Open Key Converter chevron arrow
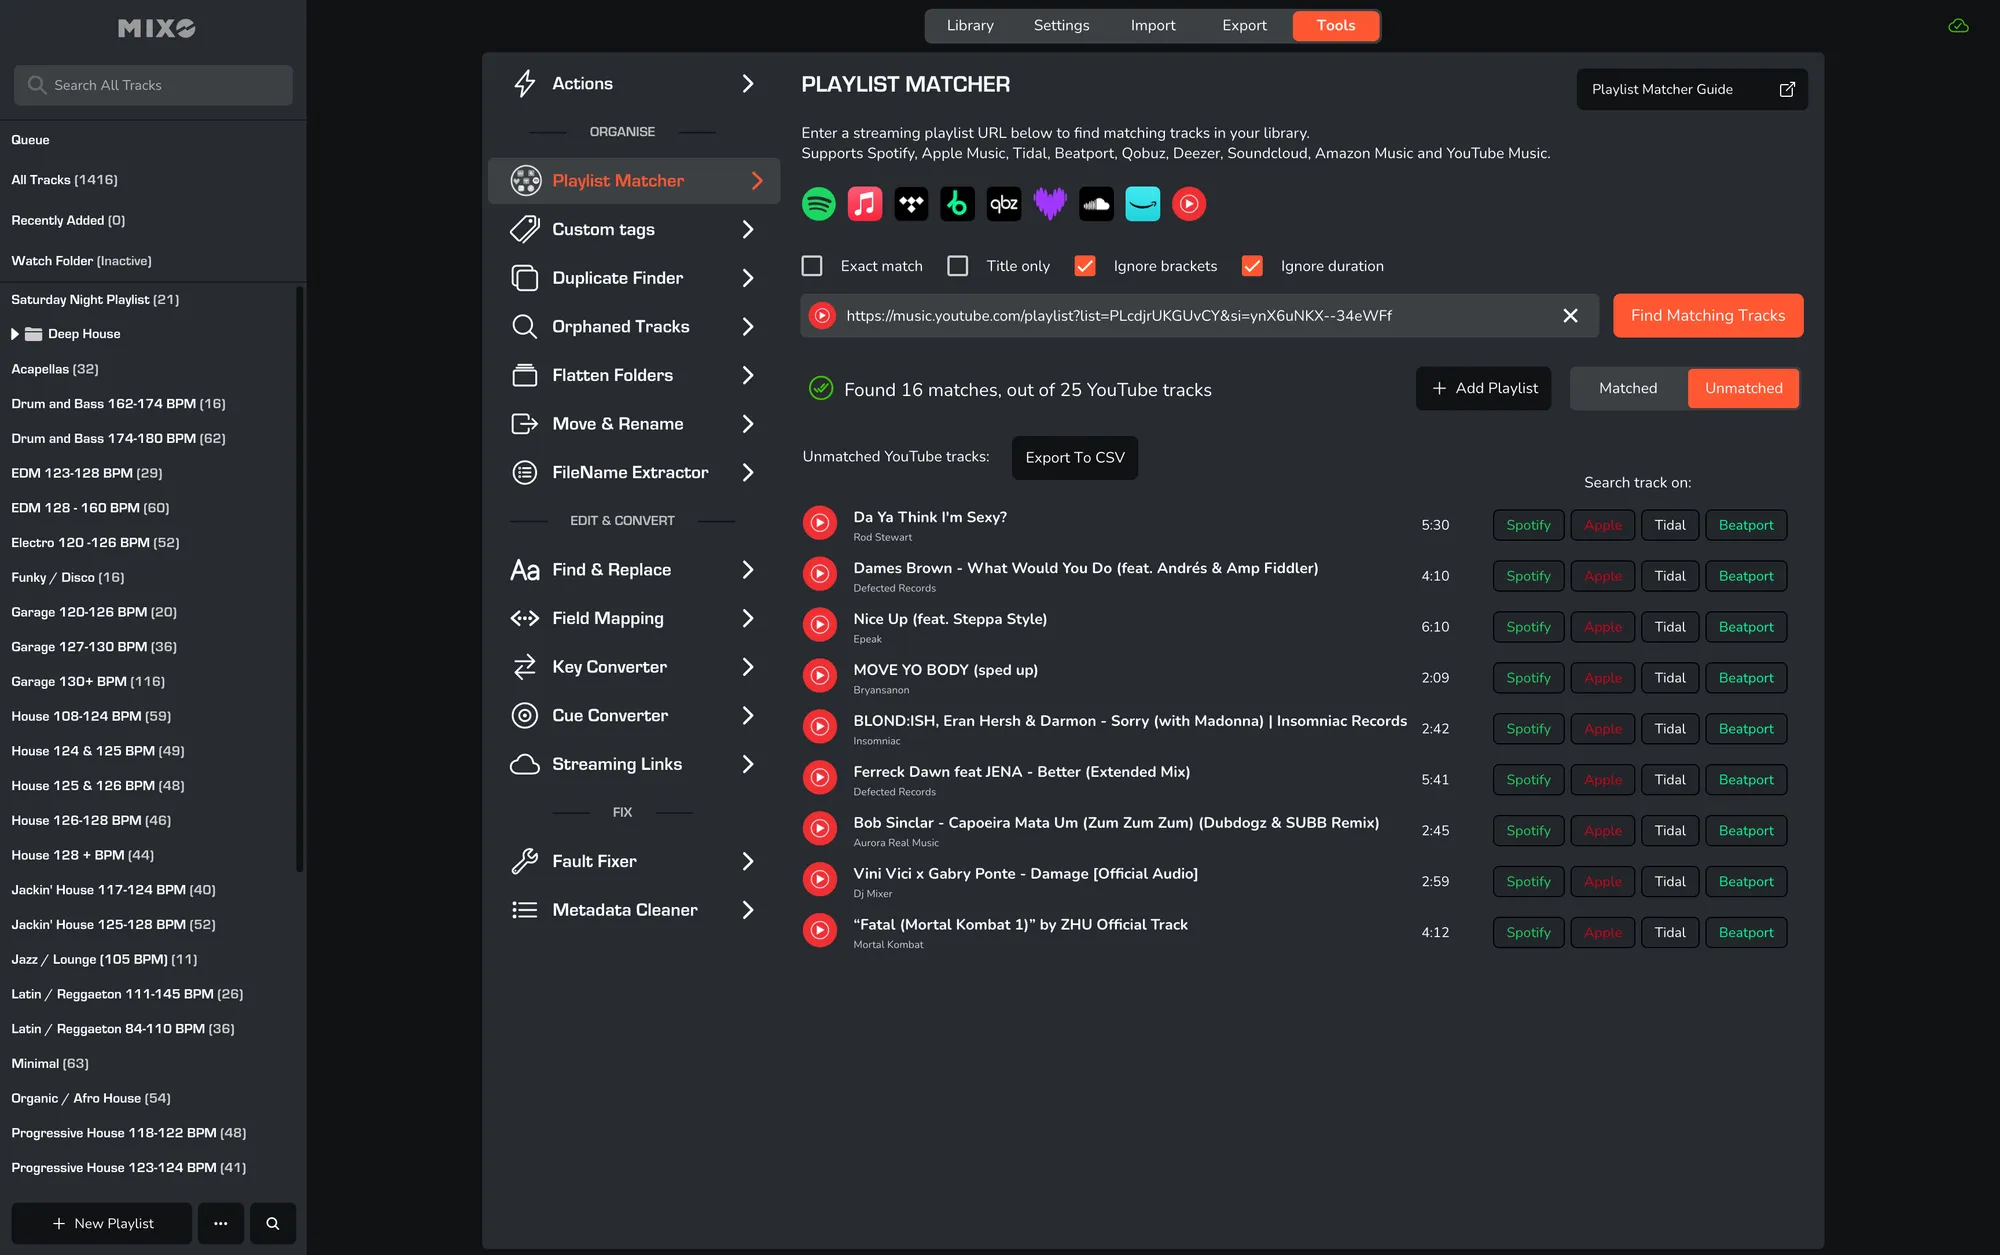This screenshot has width=2000, height=1255. point(748,667)
